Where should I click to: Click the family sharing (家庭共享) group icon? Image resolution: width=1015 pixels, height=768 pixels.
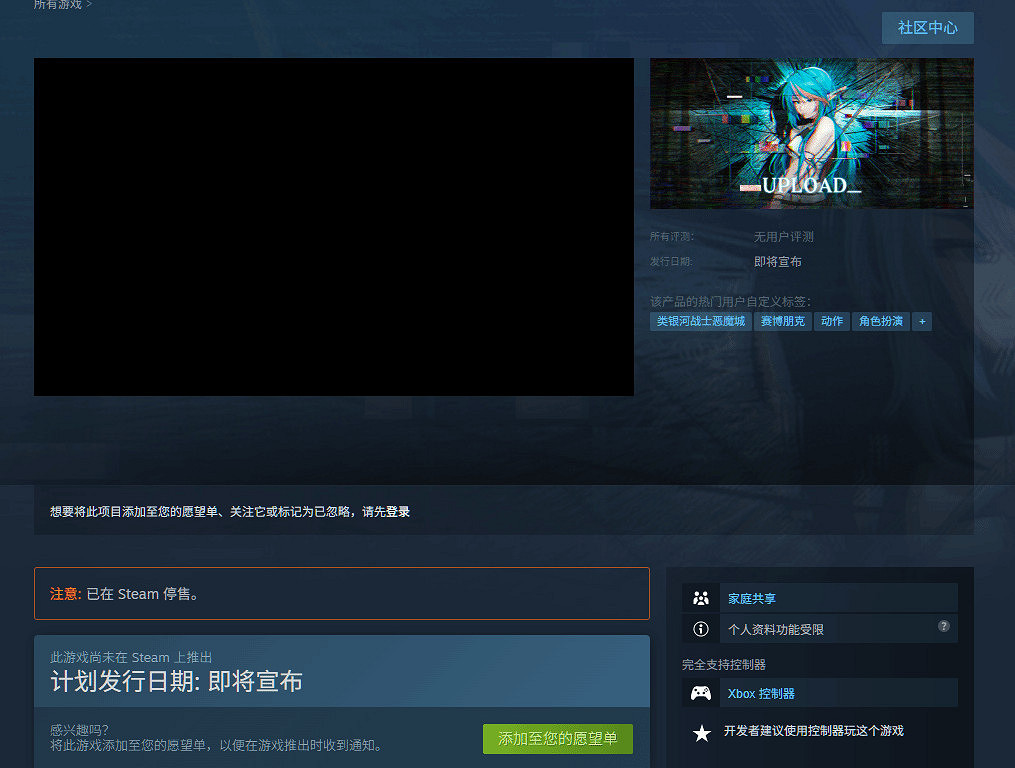pos(701,597)
